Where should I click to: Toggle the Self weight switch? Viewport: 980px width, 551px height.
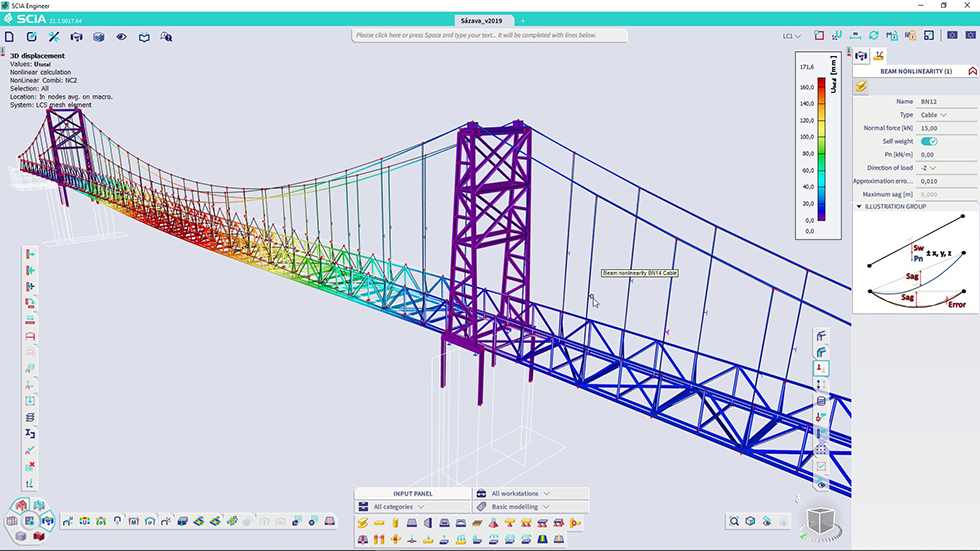[929, 141]
